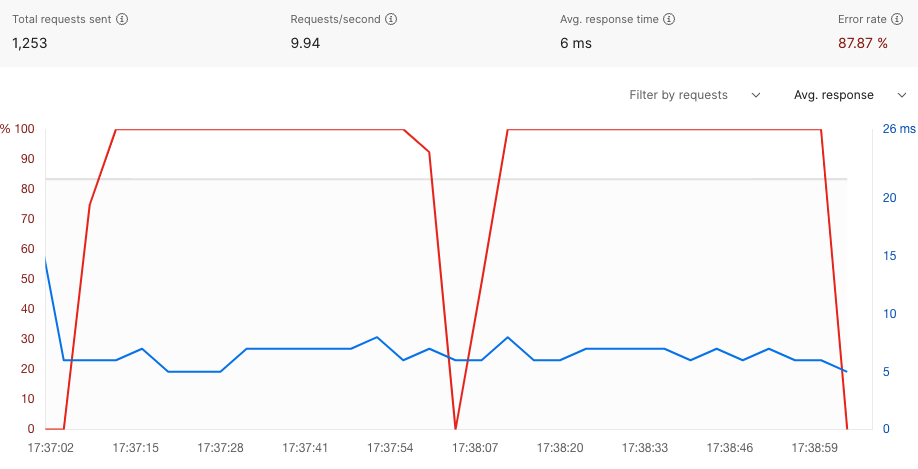Expand the Avg. response metric selector

850,95
